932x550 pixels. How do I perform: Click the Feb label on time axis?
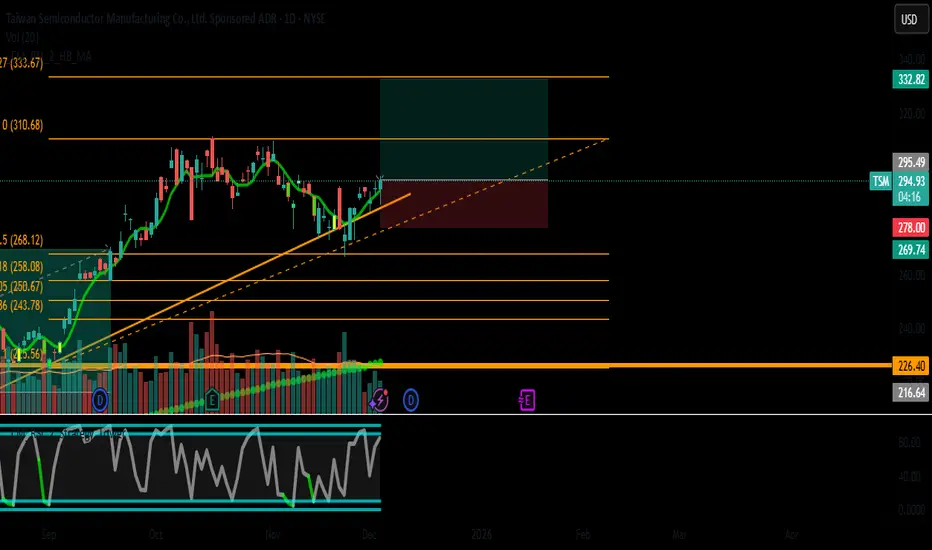tap(582, 535)
